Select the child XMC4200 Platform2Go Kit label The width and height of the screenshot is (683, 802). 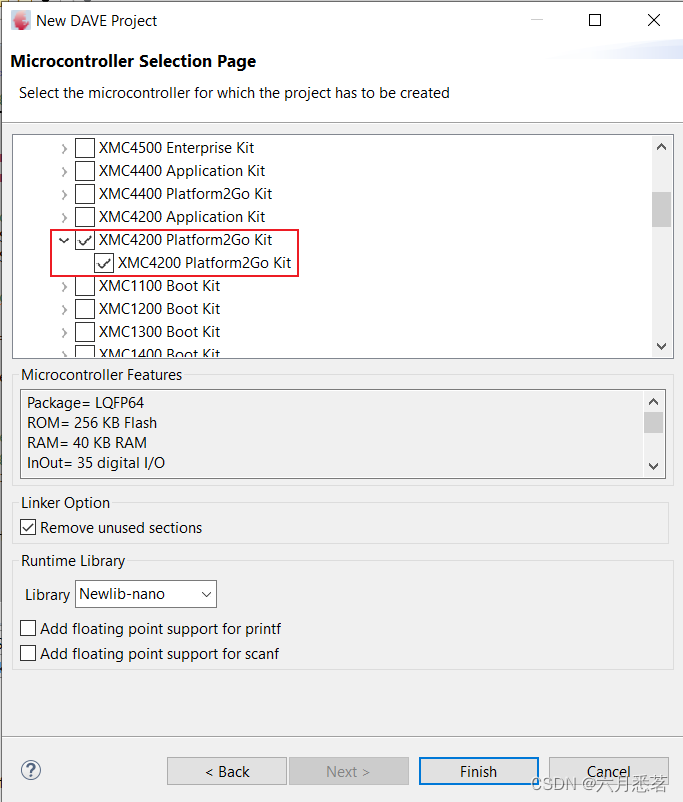pyautogui.click(x=205, y=263)
